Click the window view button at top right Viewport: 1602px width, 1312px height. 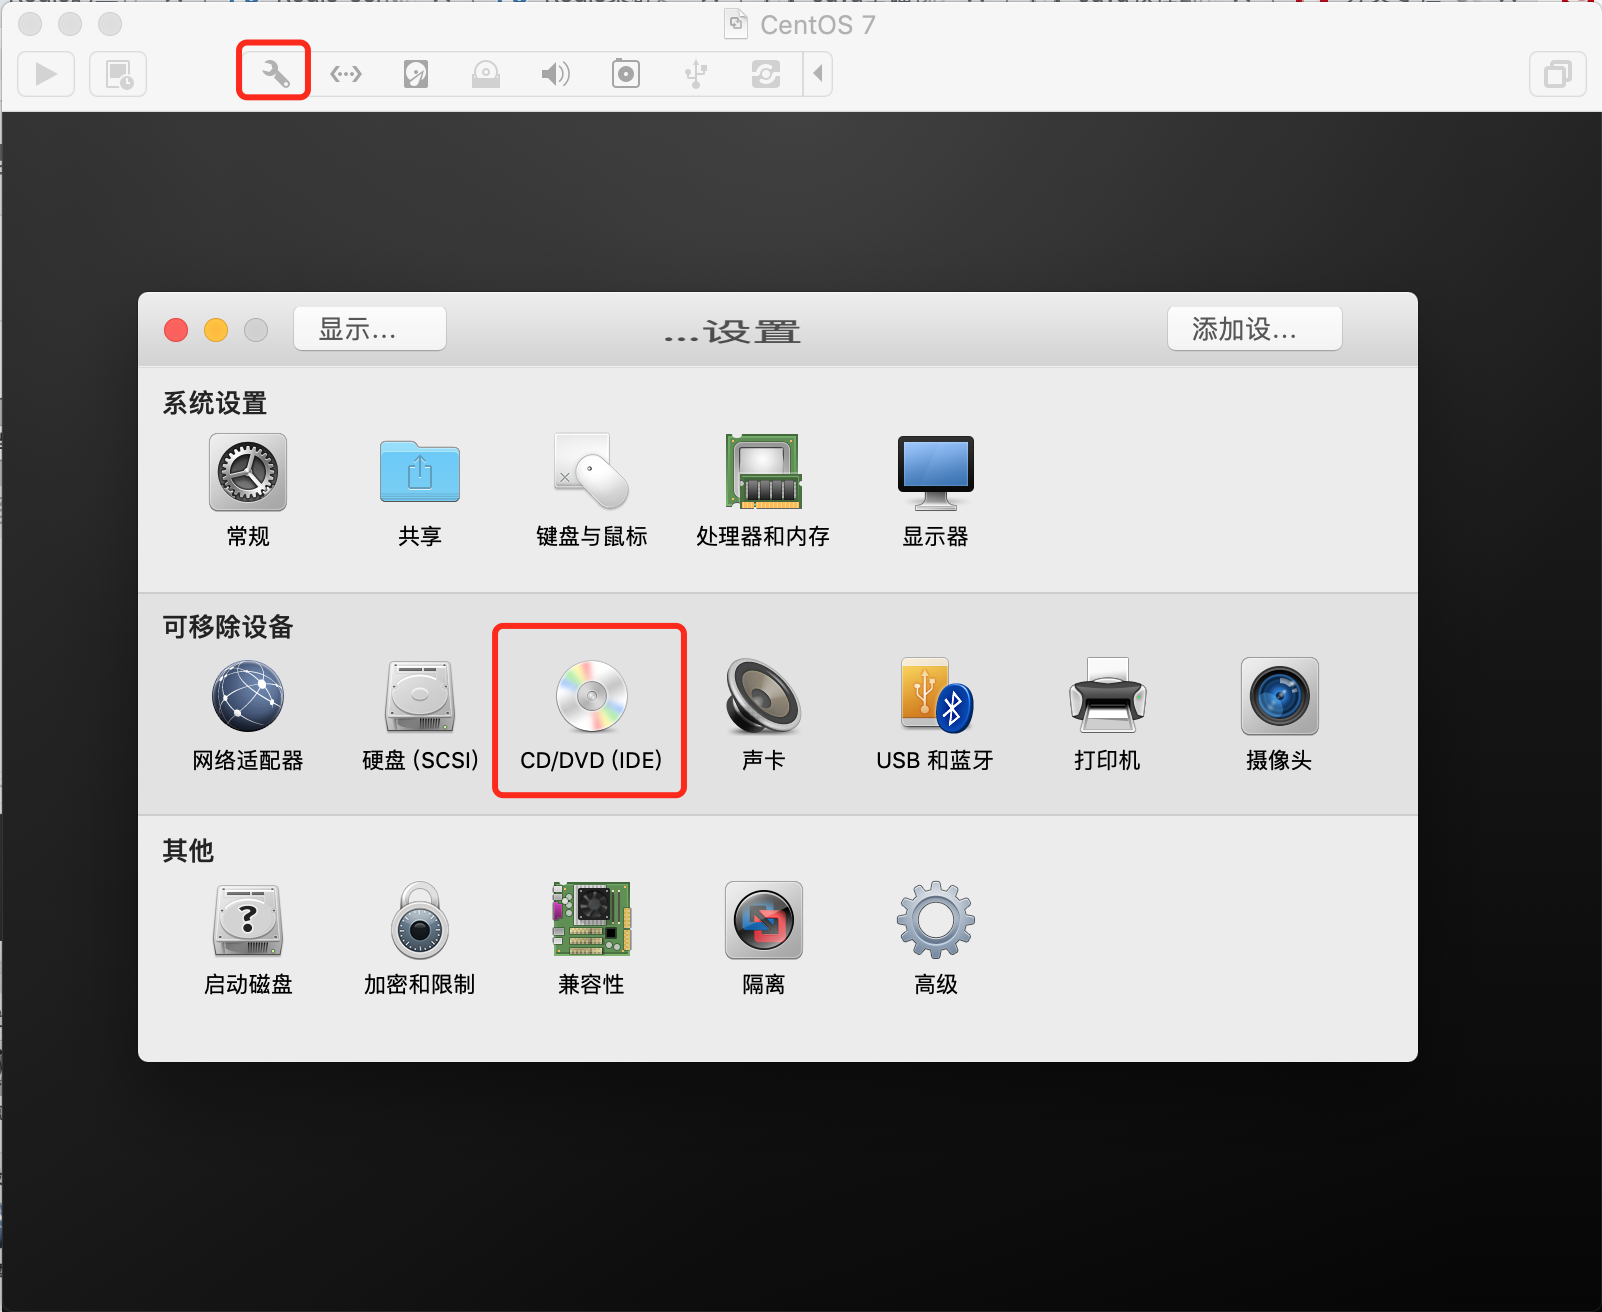(1558, 74)
